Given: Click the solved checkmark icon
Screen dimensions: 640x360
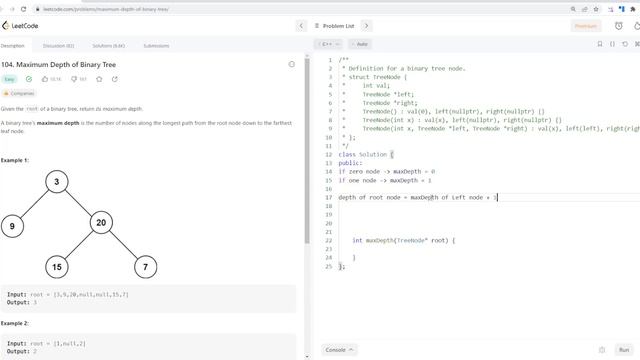Looking at the screenshot, I should 29,79.
